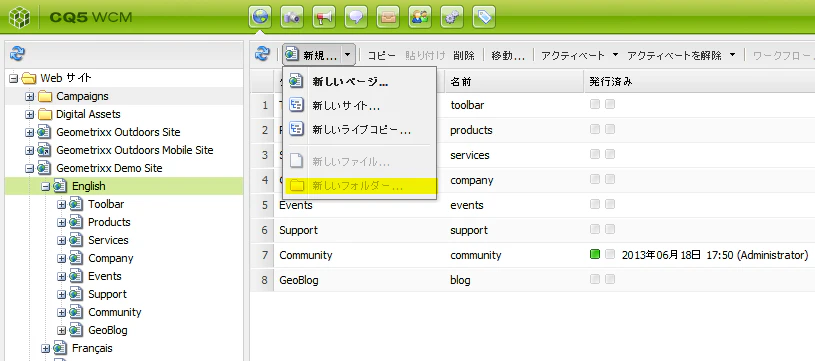Open the Tools gears icon

(452, 17)
